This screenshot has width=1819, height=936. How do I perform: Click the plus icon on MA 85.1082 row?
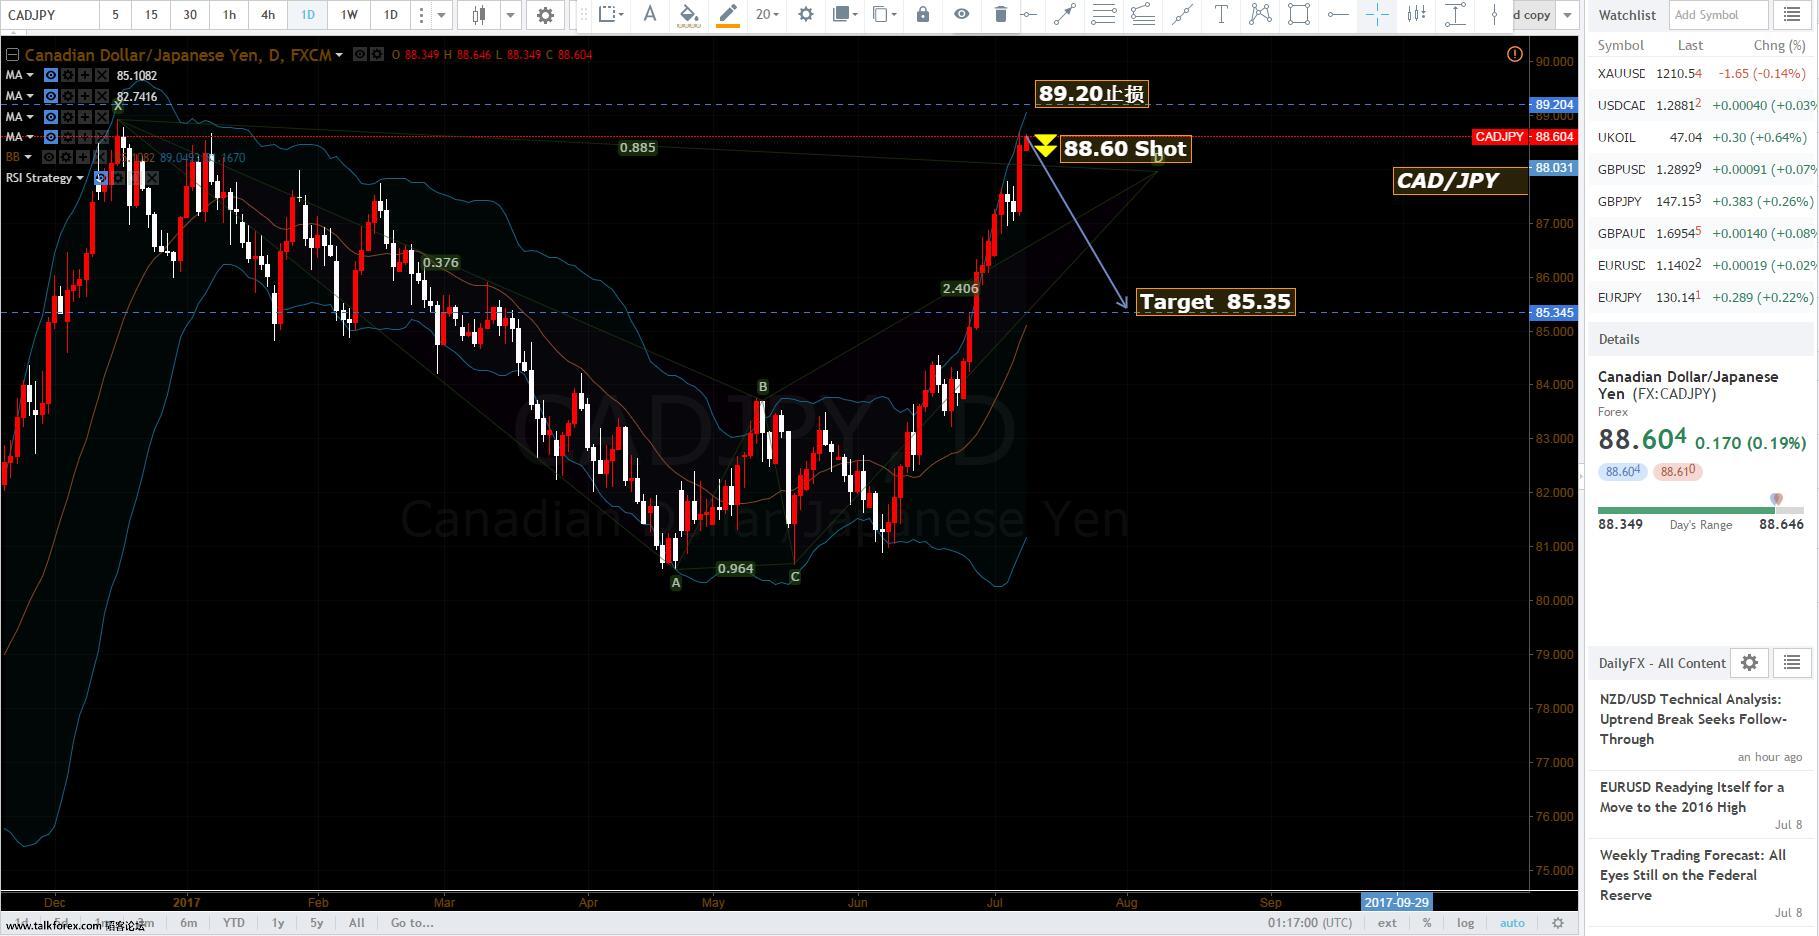(x=84, y=76)
